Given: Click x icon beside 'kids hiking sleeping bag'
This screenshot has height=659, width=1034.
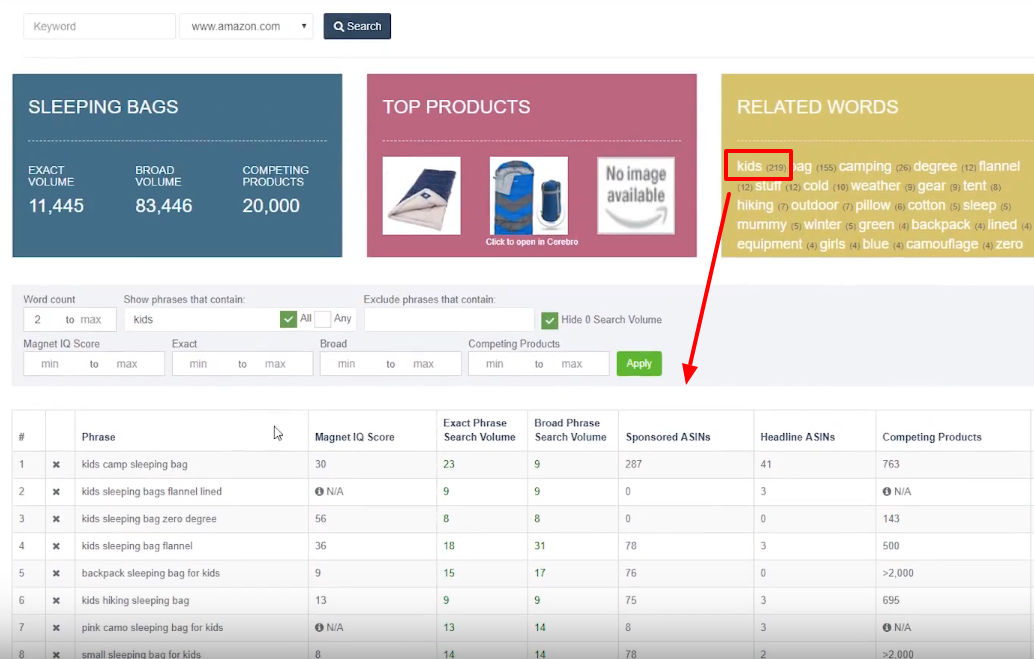Looking at the screenshot, I should [x=56, y=601].
